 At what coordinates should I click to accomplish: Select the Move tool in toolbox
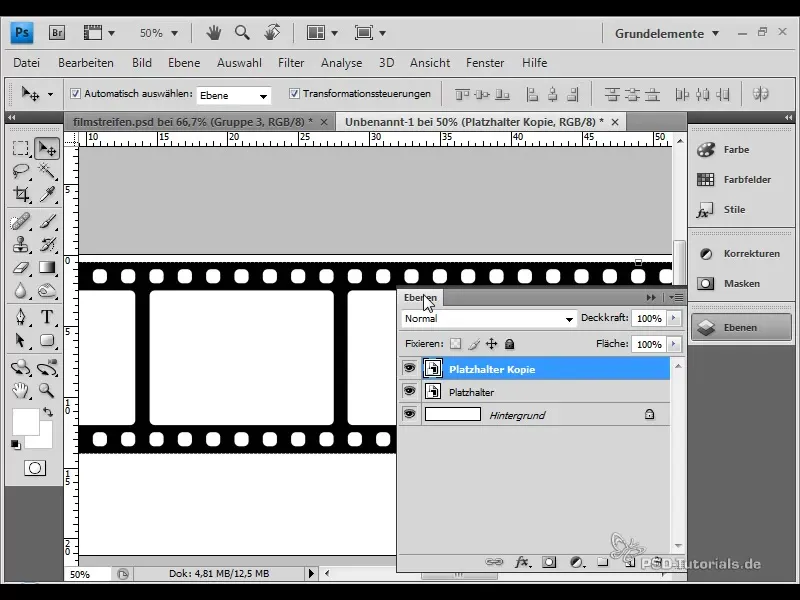47,148
